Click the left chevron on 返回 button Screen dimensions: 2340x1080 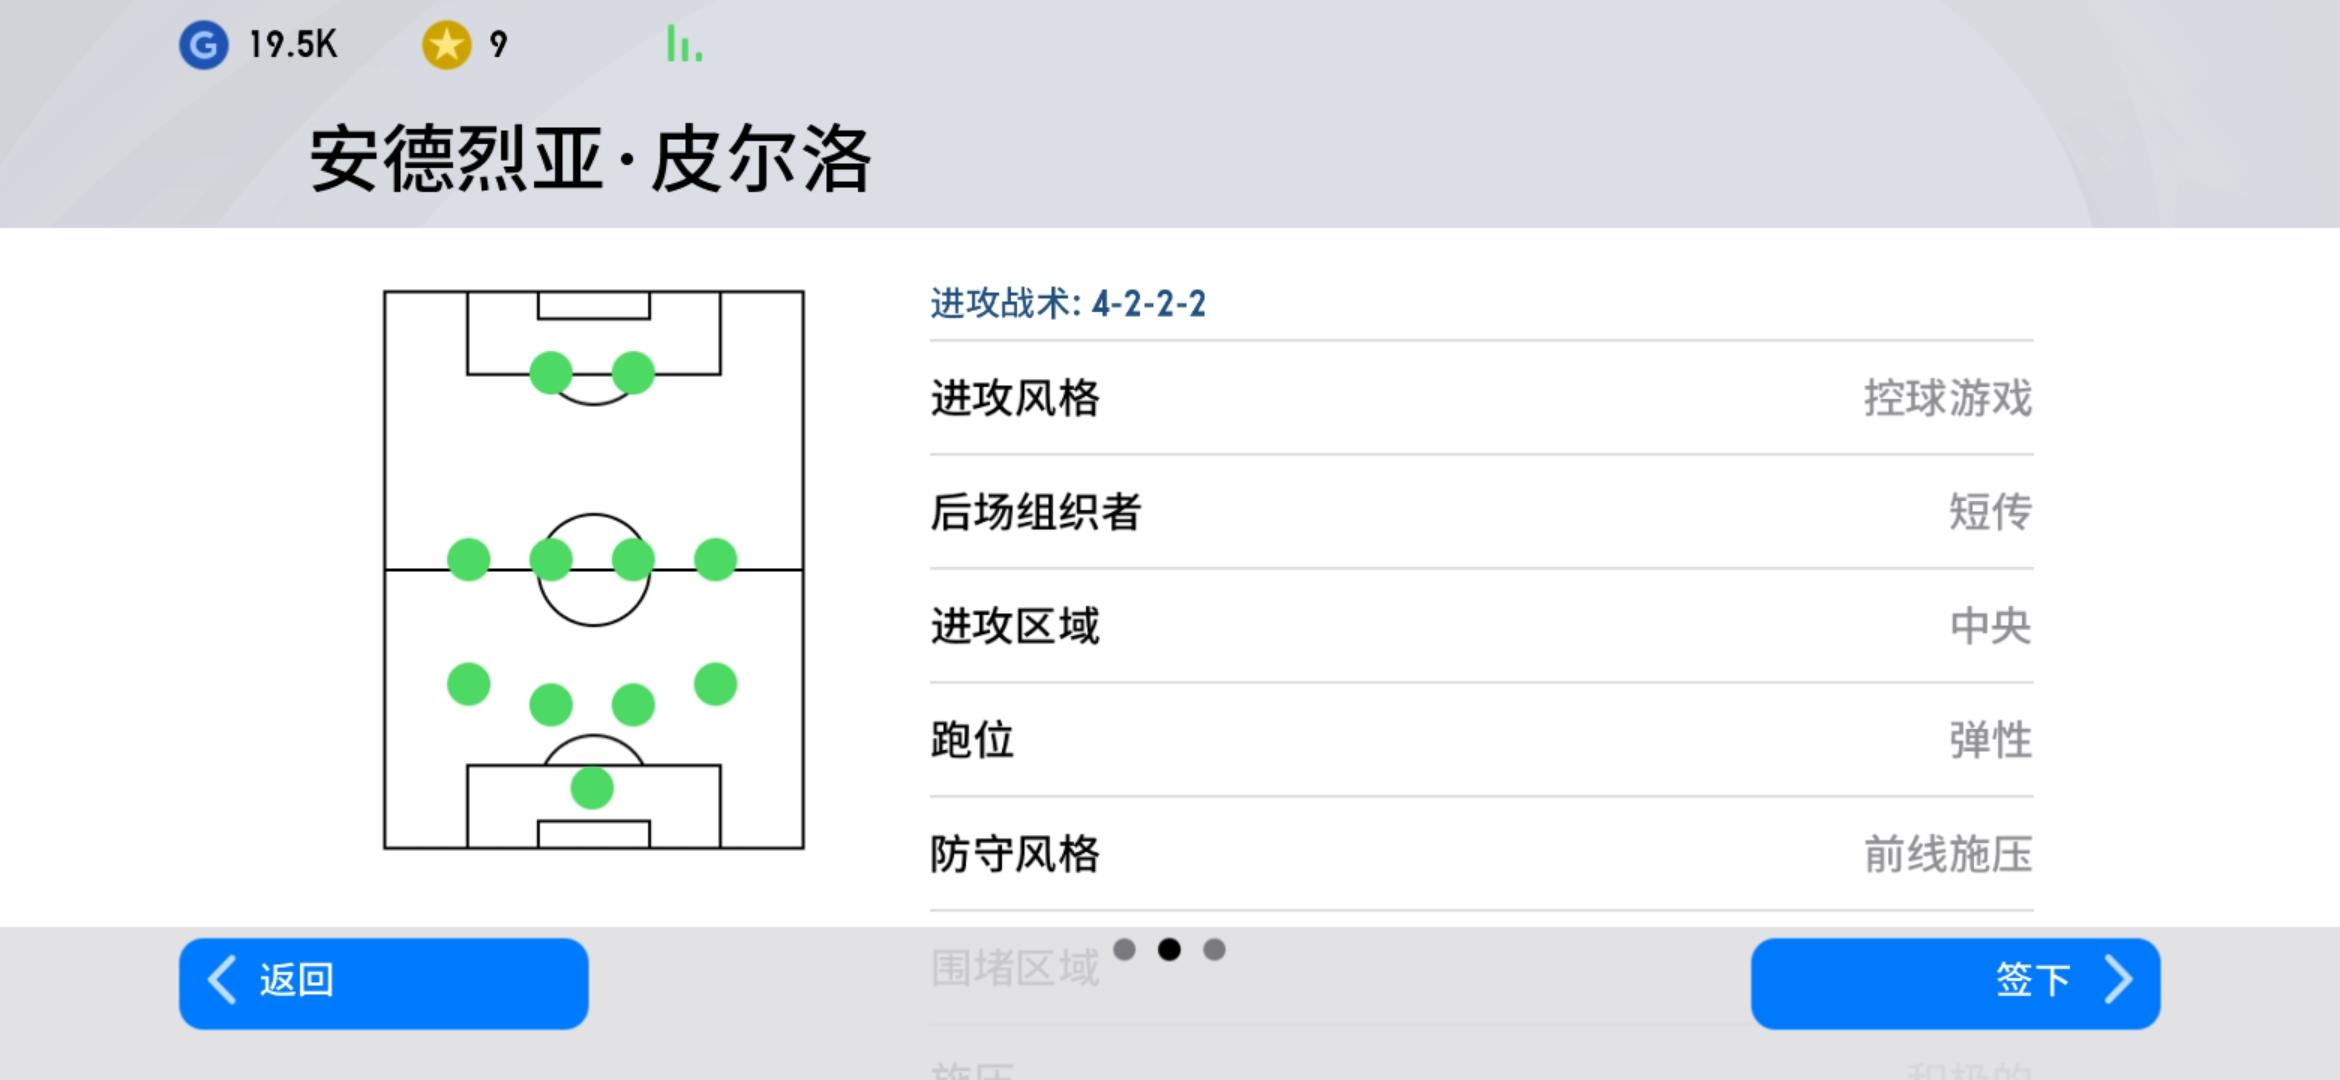[222, 979]
